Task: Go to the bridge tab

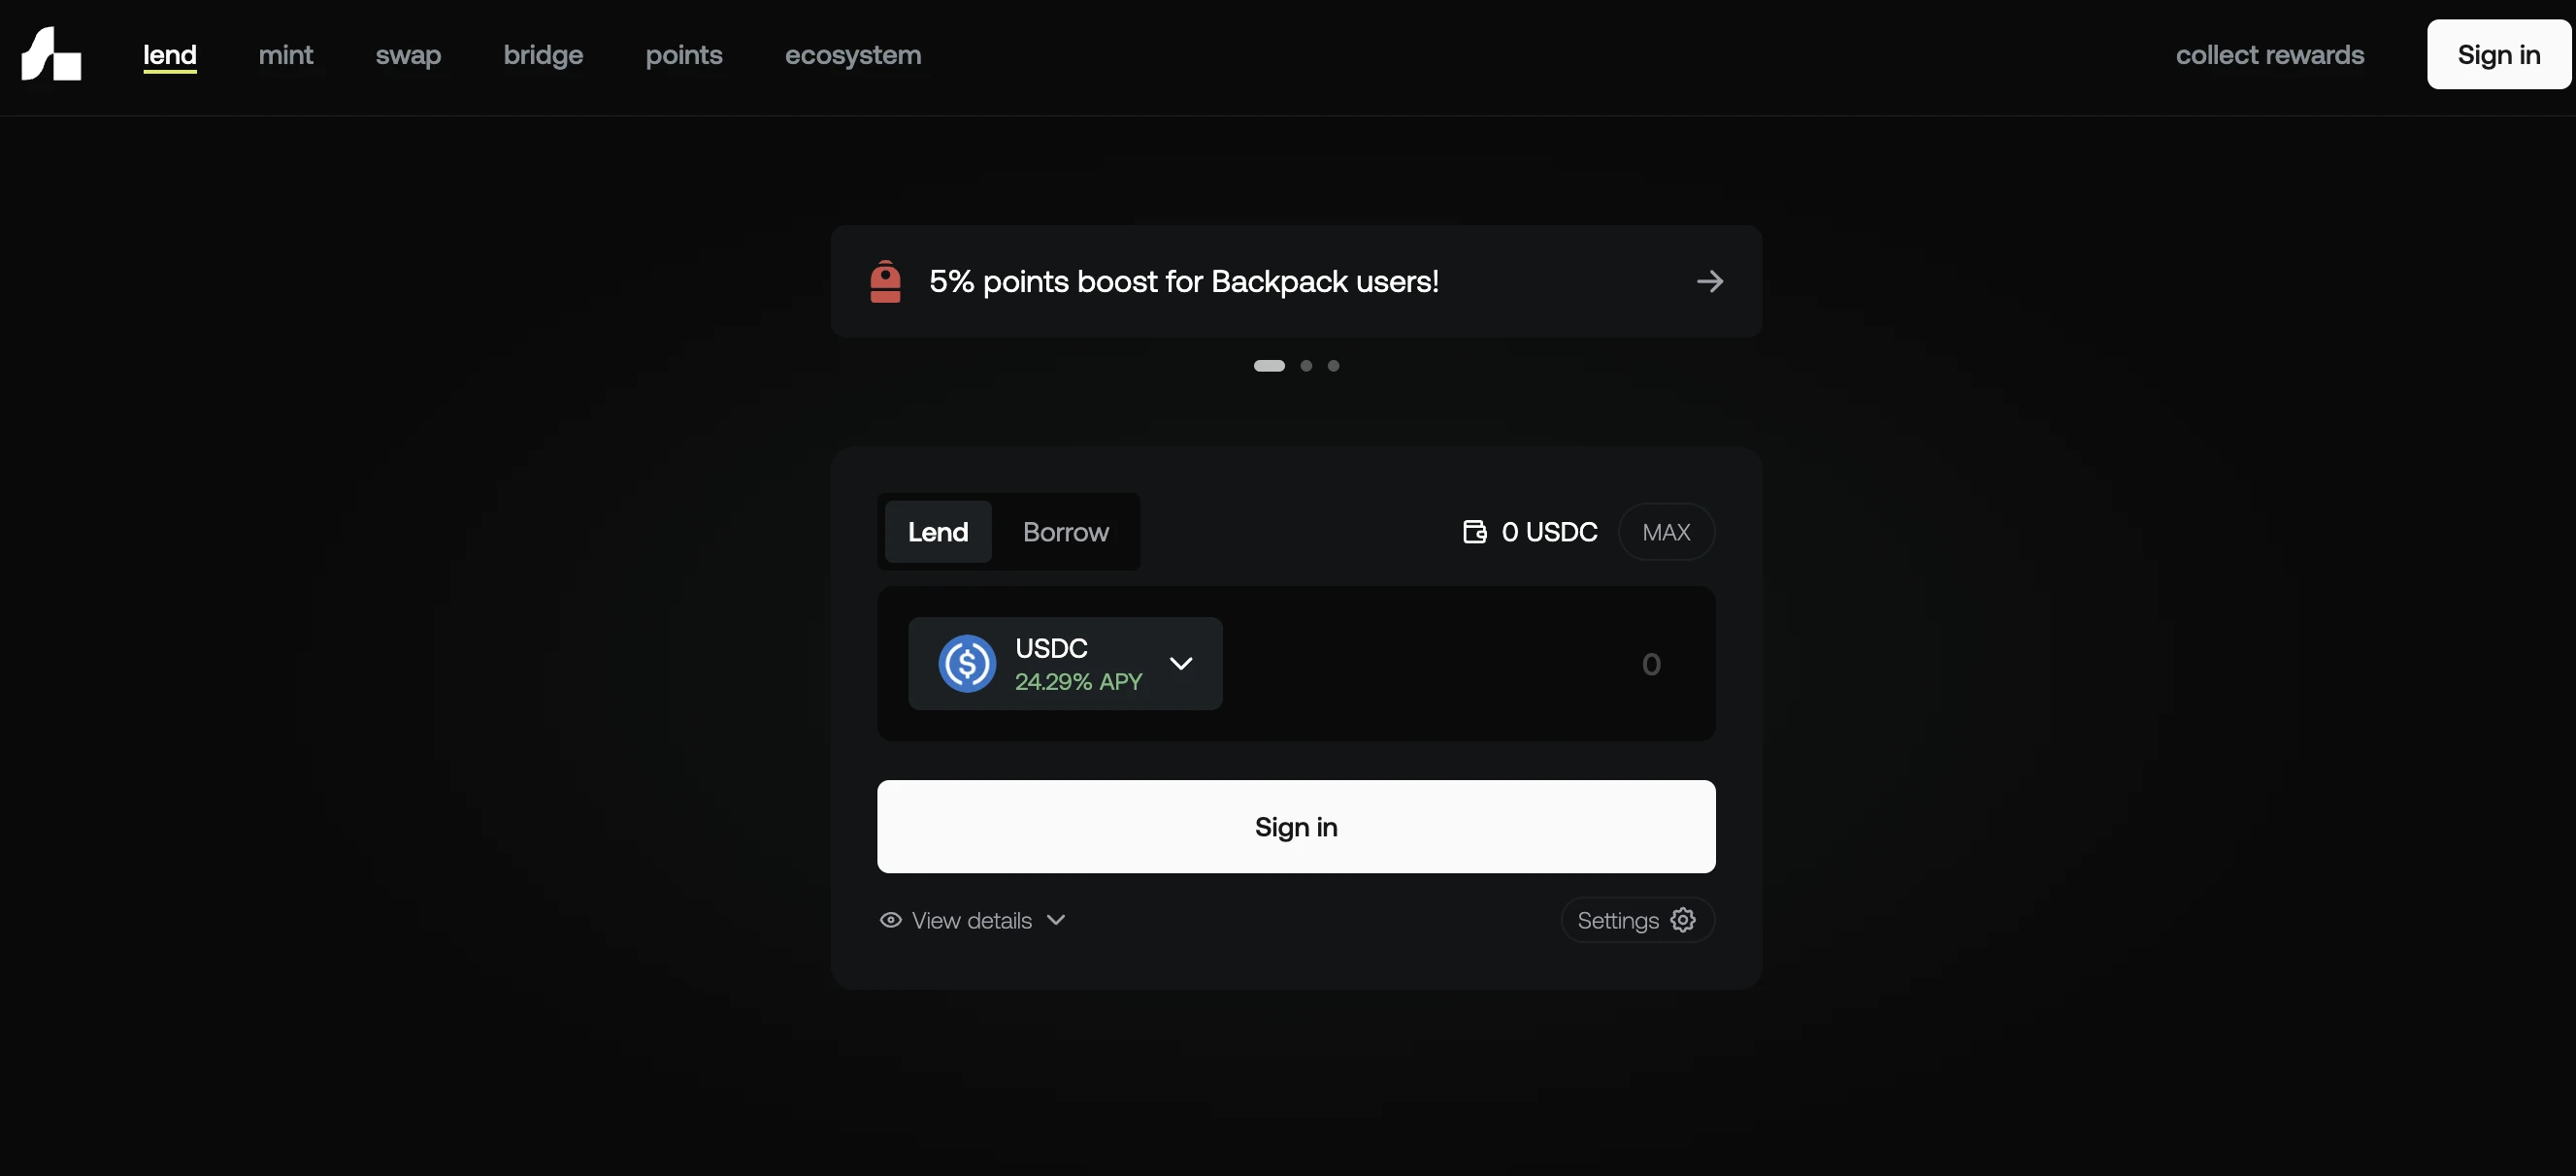Action: (x=543, y=55)
